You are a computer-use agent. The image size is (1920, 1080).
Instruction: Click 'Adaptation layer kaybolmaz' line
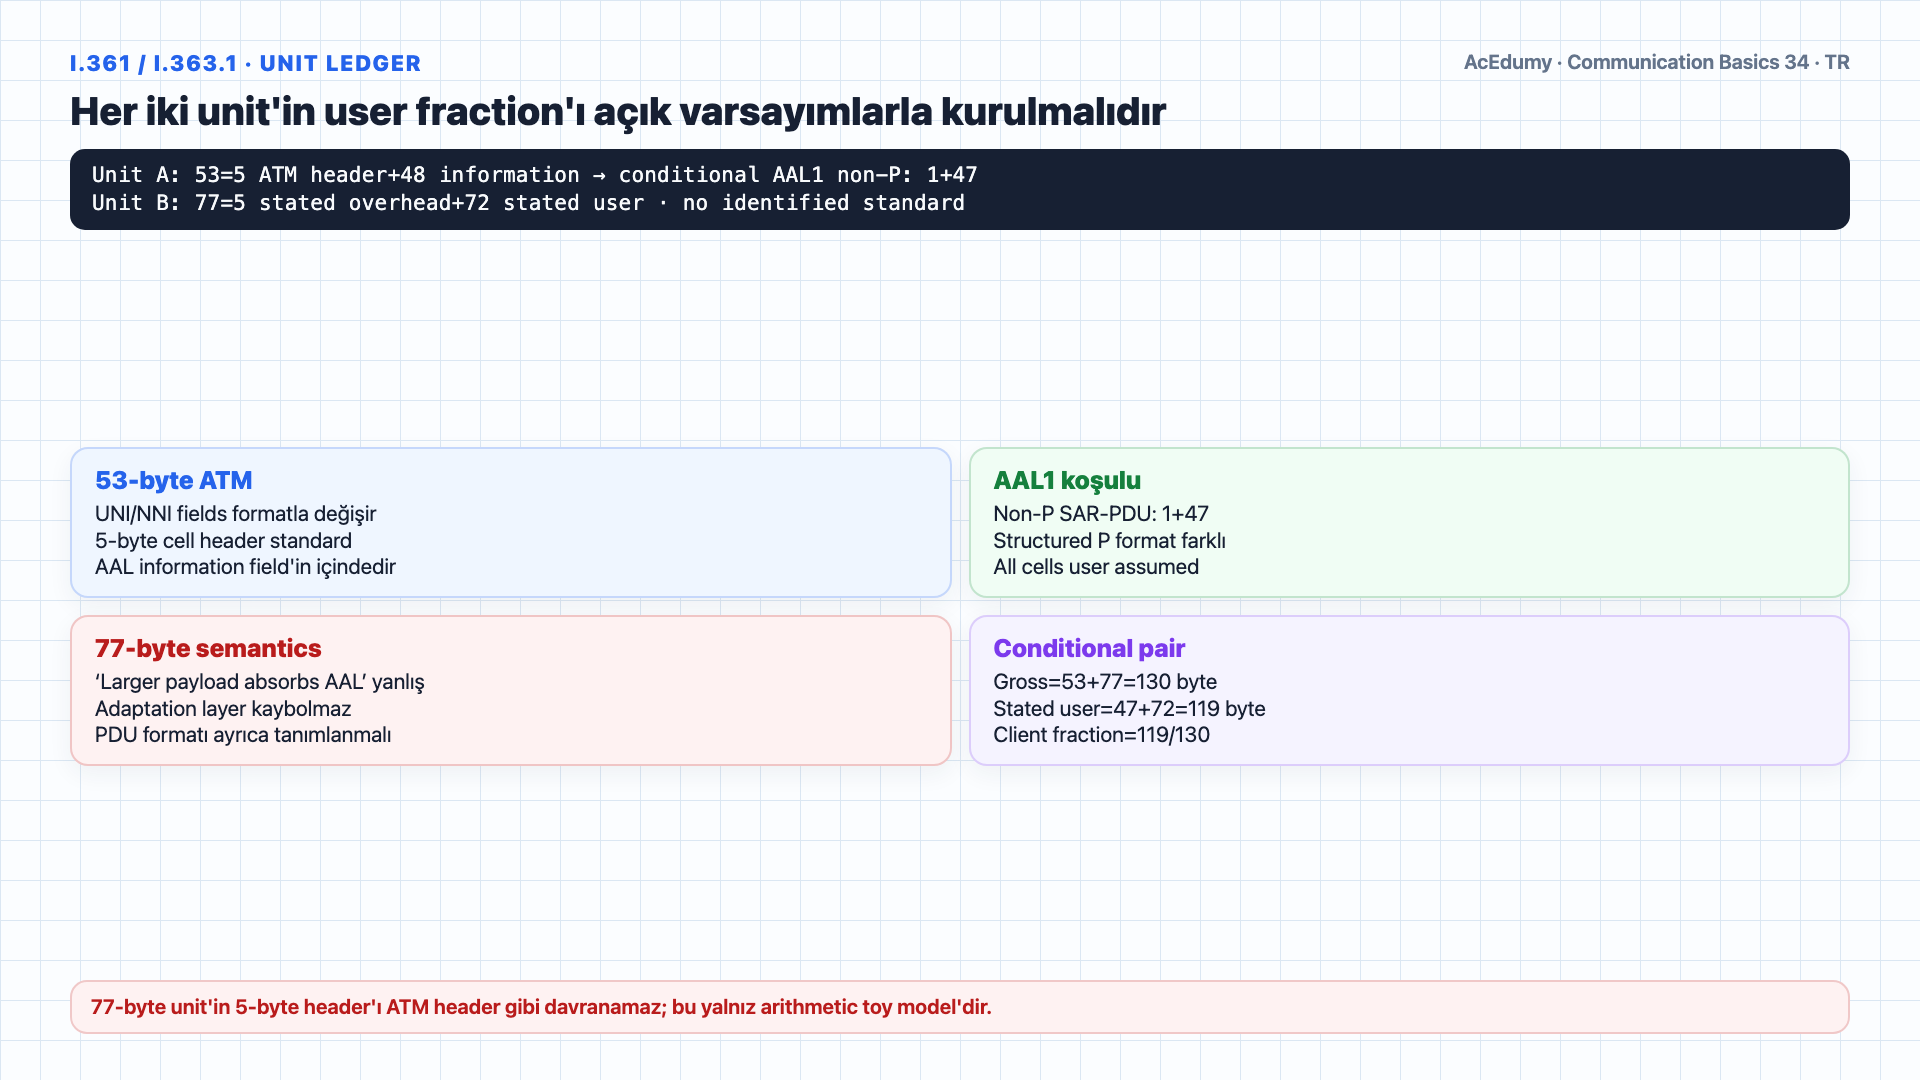[x=223, y=709]
